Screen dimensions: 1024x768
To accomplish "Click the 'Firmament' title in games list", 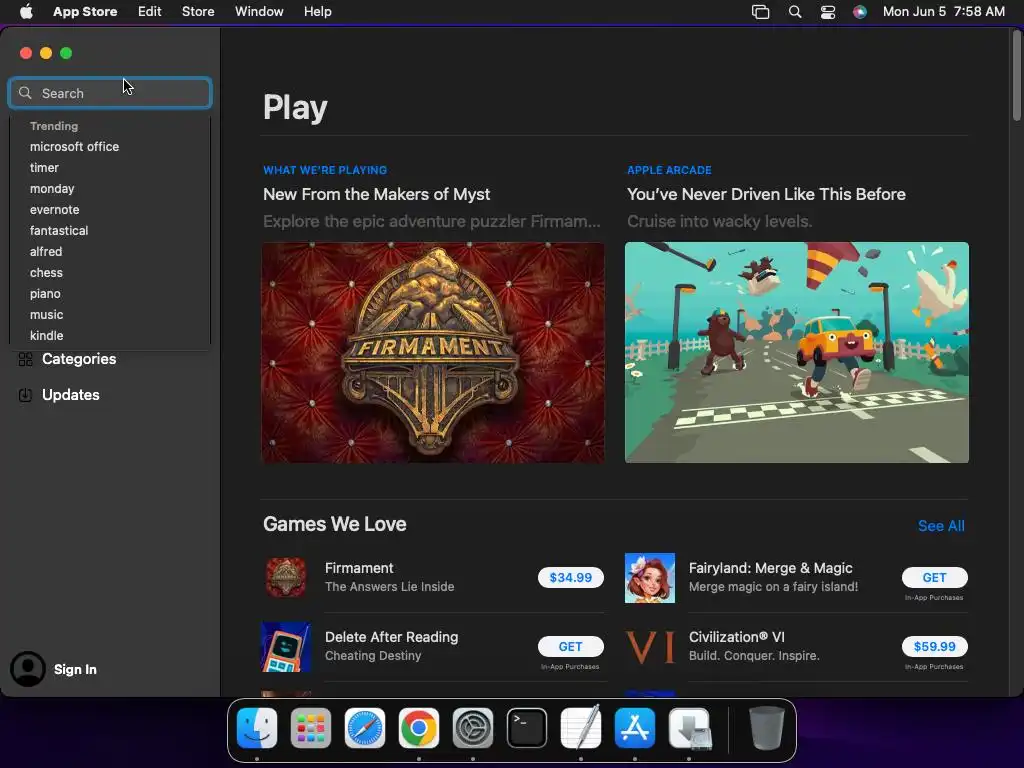I will pyautogui.click(x=359, y=568).
